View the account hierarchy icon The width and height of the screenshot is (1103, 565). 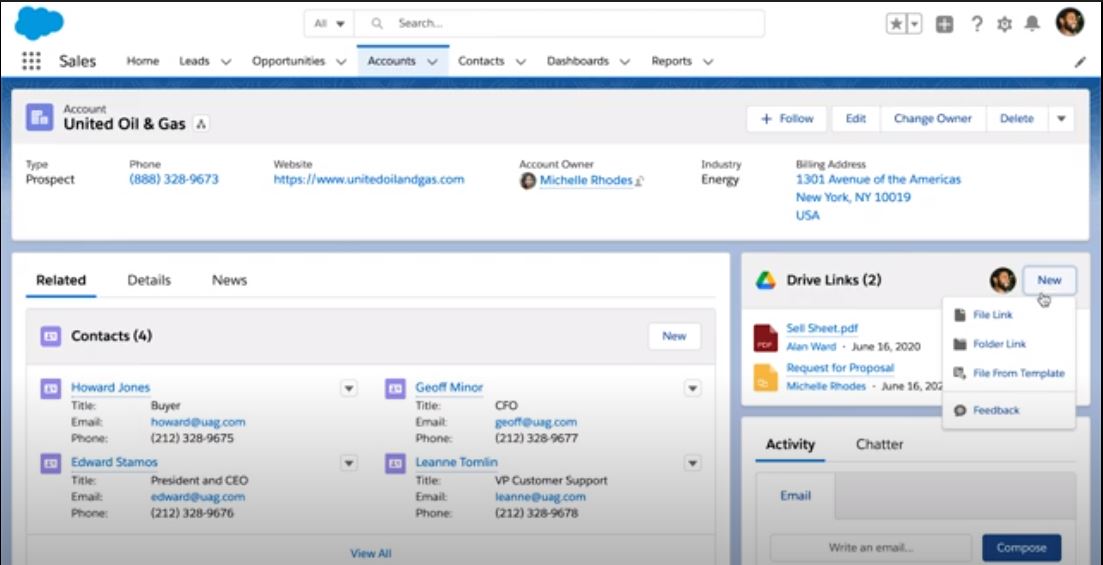click(x=201, y=125)
